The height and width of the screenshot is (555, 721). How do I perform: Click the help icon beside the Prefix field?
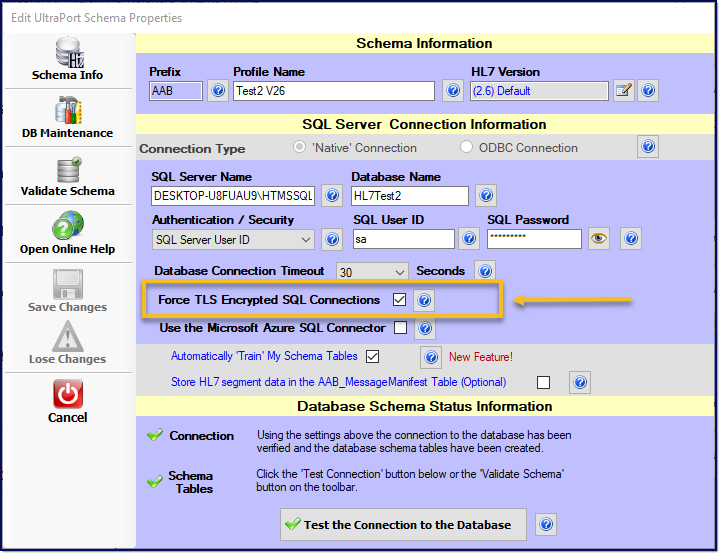(x=217, y=92)
